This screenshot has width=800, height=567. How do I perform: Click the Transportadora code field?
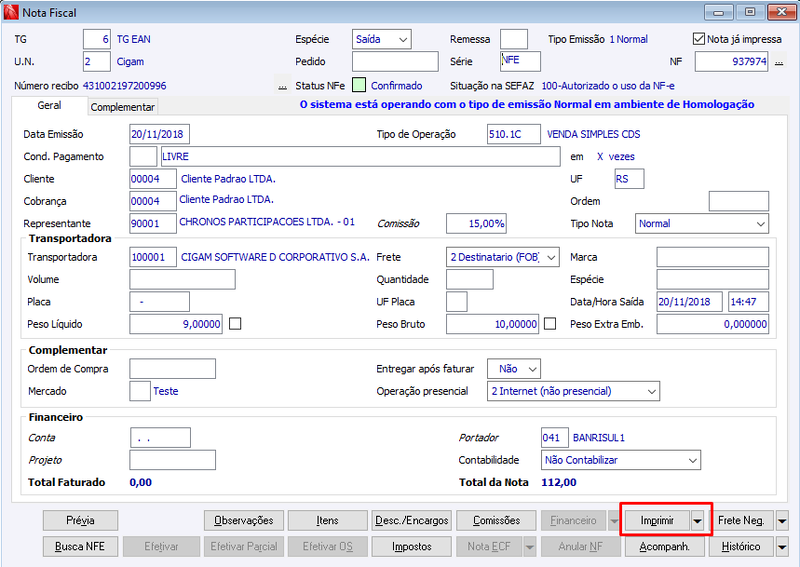[153, 257]
